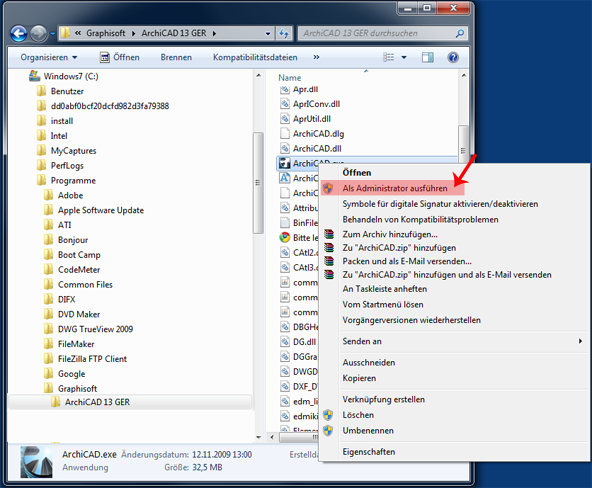Show more toolbar commands via the » chevron
The width and height of the screenshot is (592, 488).
316,57
